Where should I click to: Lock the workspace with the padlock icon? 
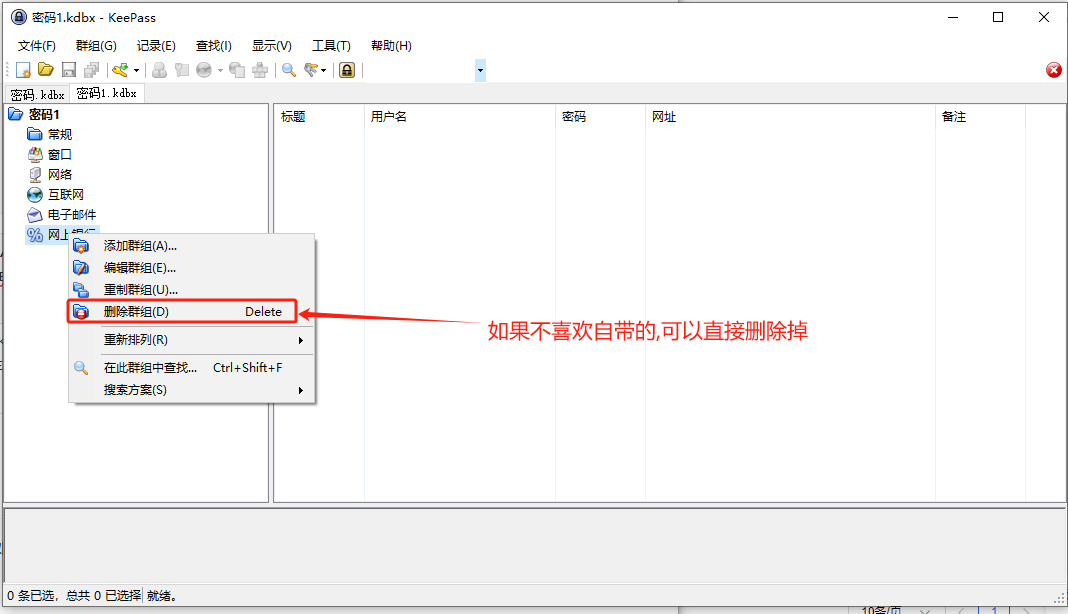(x=347, y=70)
